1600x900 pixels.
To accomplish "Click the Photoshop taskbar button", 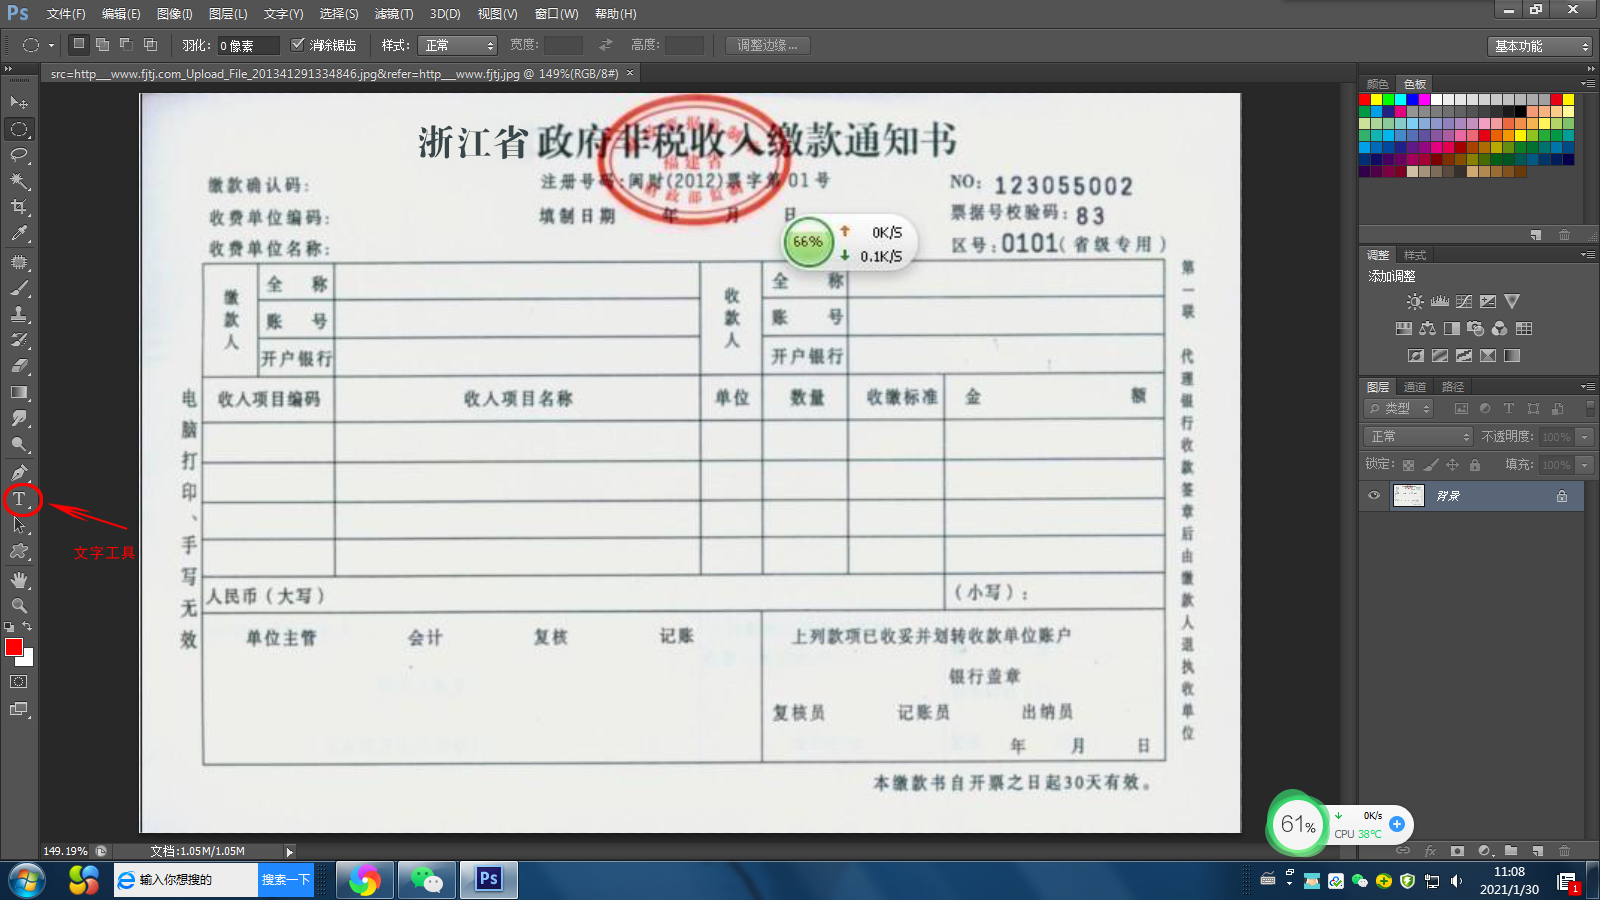I will [488, 880].
